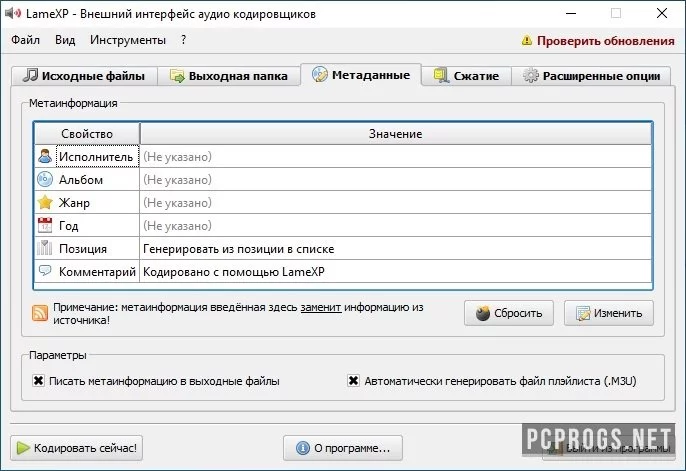Click the compression icon on Сжатие tab
The image size is (686, 471).
(441, 76)
